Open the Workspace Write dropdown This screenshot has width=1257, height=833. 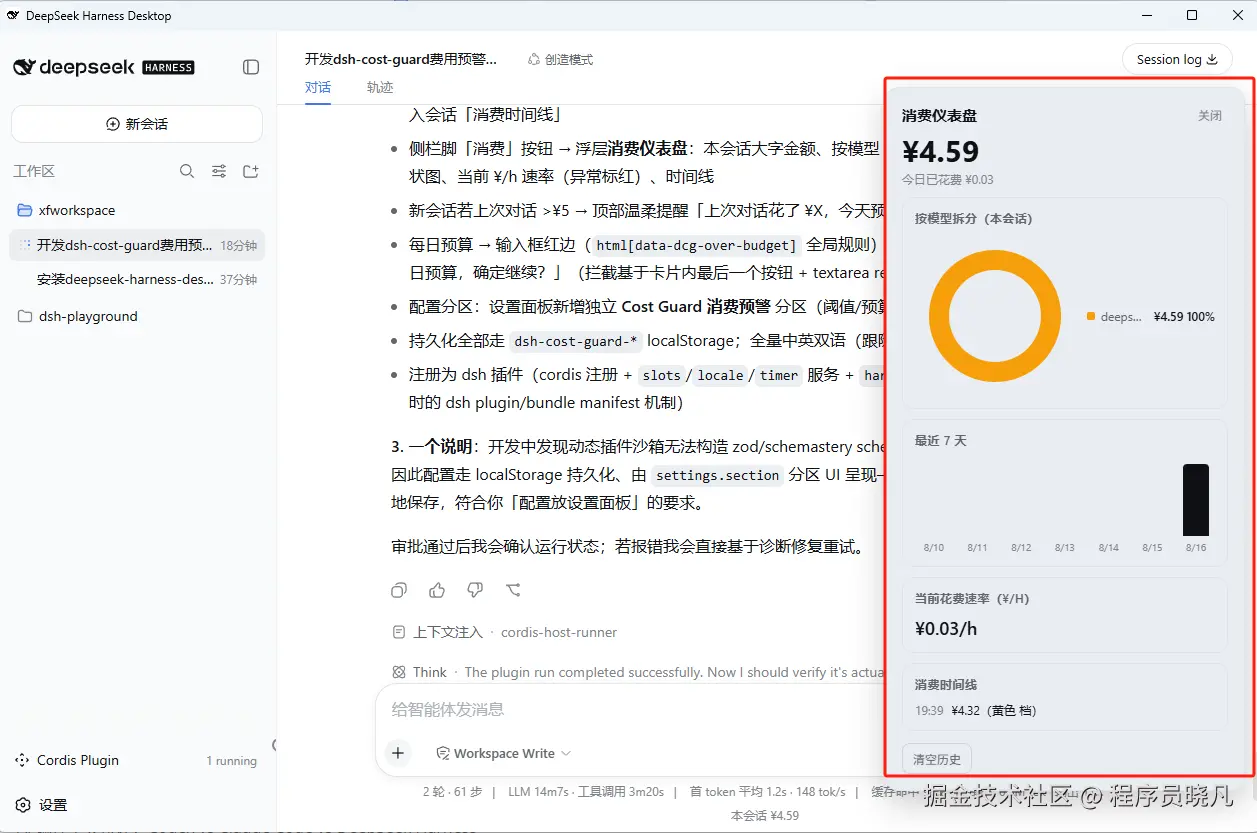click(504, 753)
